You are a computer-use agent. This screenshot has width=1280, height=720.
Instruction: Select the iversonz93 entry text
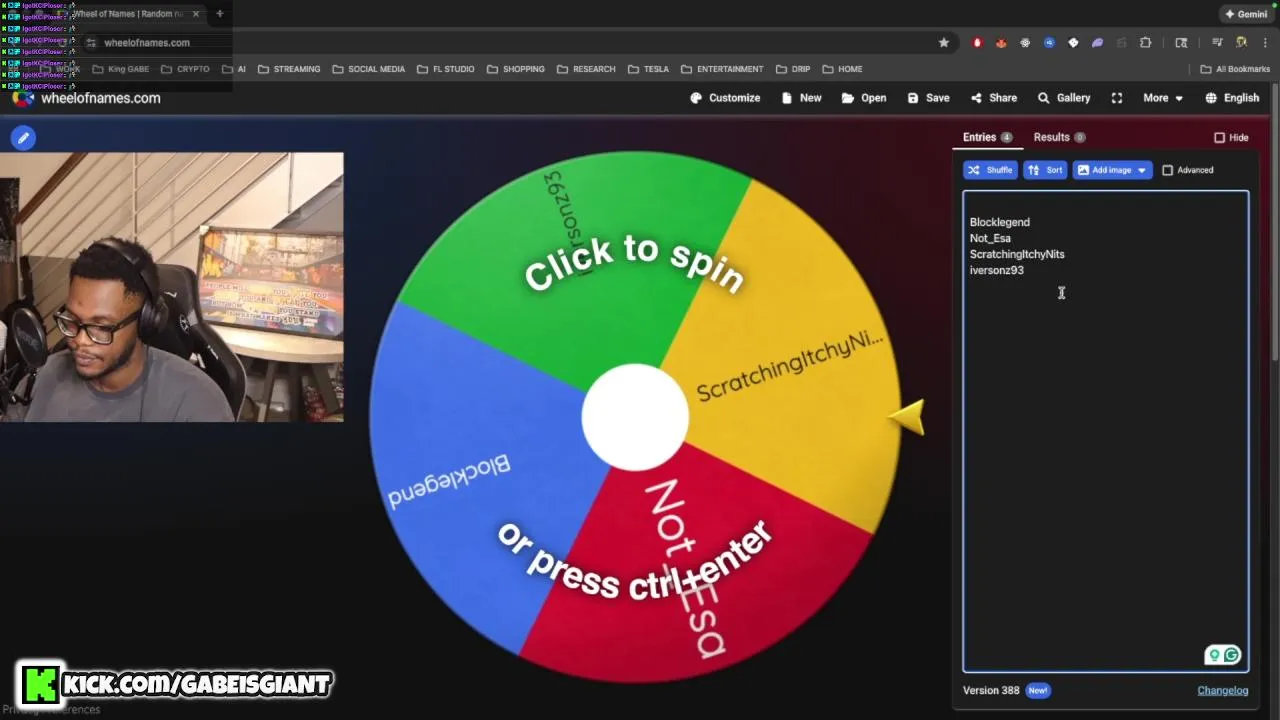tap(996, 270)
